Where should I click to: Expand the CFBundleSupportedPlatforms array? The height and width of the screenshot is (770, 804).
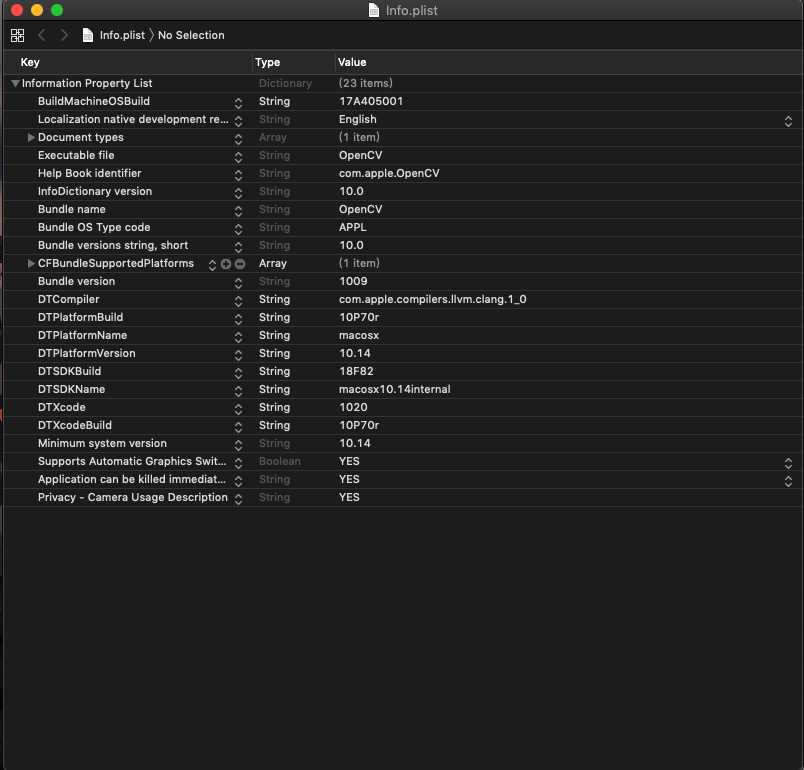click(x=31, y=264)
